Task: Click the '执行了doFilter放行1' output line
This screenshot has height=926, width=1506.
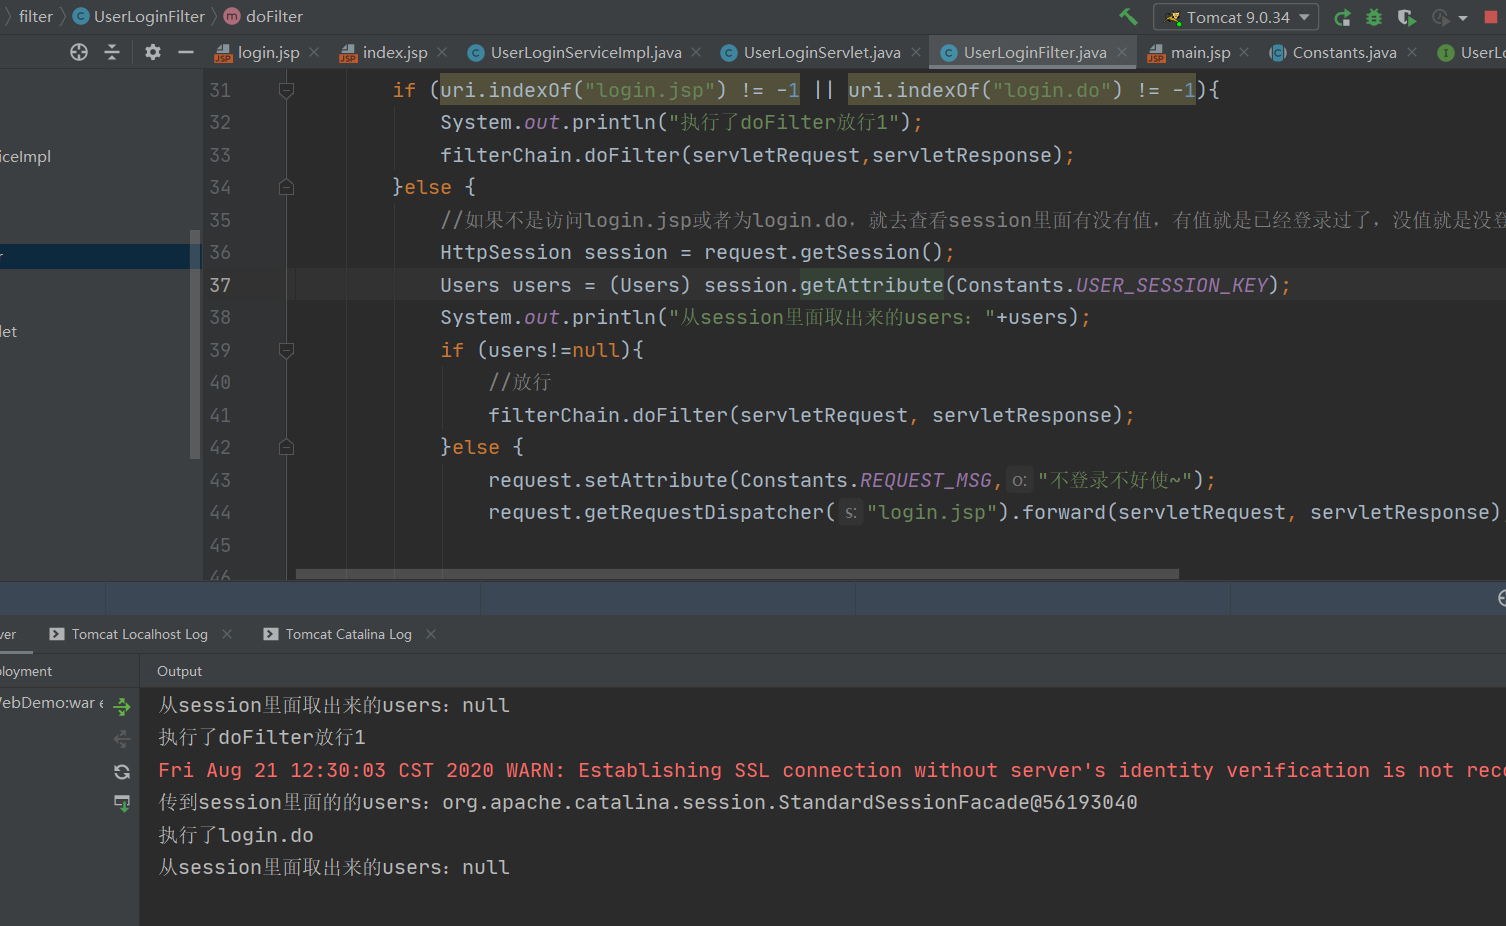Action: coord(262,737)
